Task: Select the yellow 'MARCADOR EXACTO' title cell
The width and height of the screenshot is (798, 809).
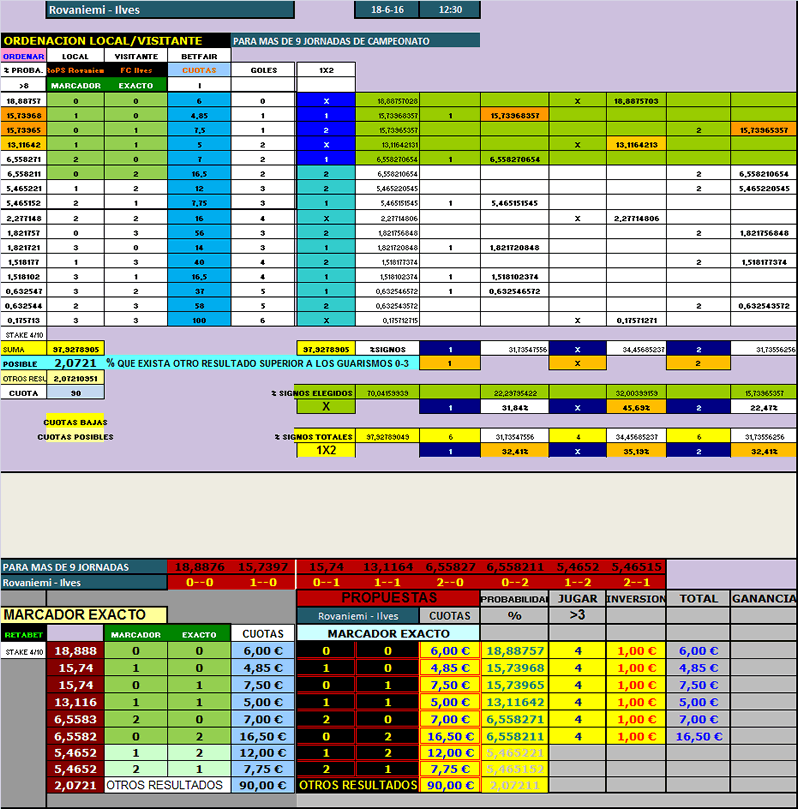Action: coord(84,614)
